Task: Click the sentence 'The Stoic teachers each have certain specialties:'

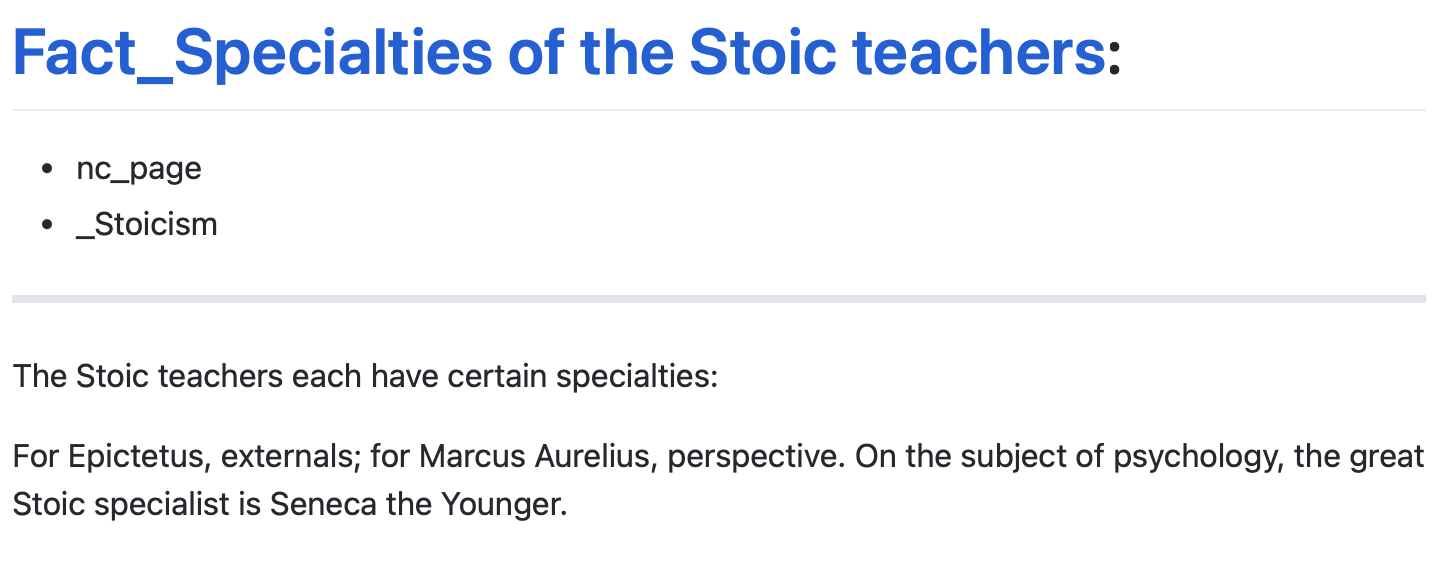Action: pyautogui.click(x=365, y=377)
